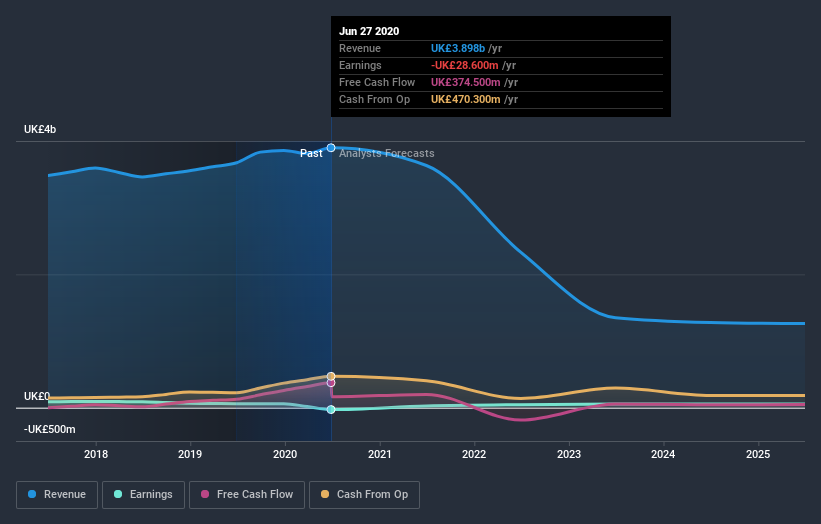Image resolution: width=821 pixels, height=524 pixels.
Task: Click the 2018 x-axis label
Action: 96,454
